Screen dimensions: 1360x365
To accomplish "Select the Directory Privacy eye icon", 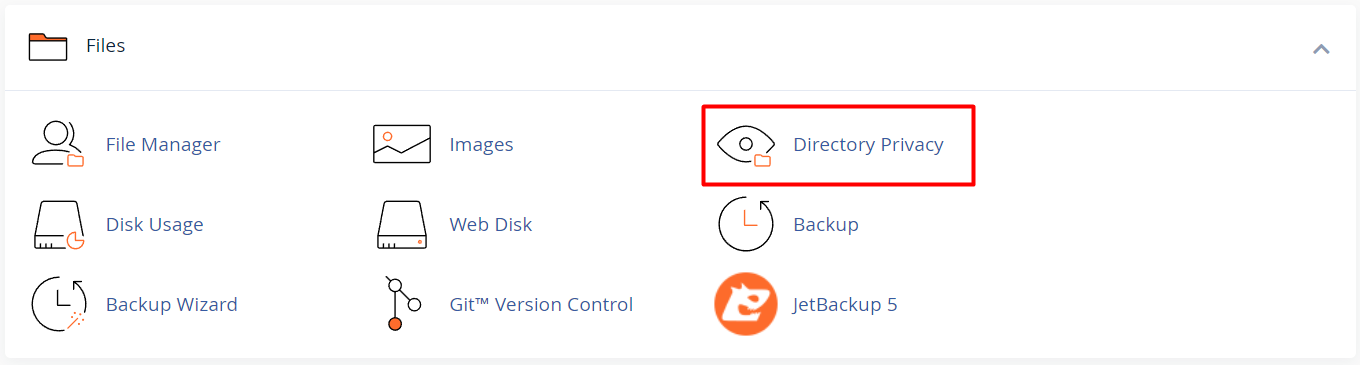I will point(746,145).
